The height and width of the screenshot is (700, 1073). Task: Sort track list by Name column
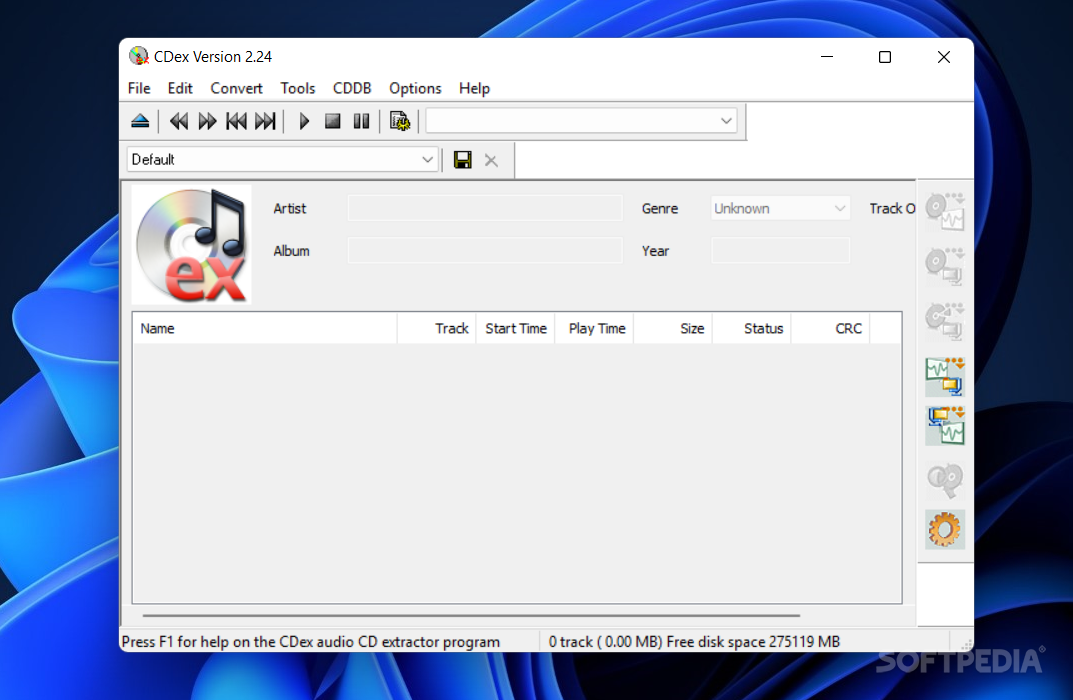tap(265, 328)
